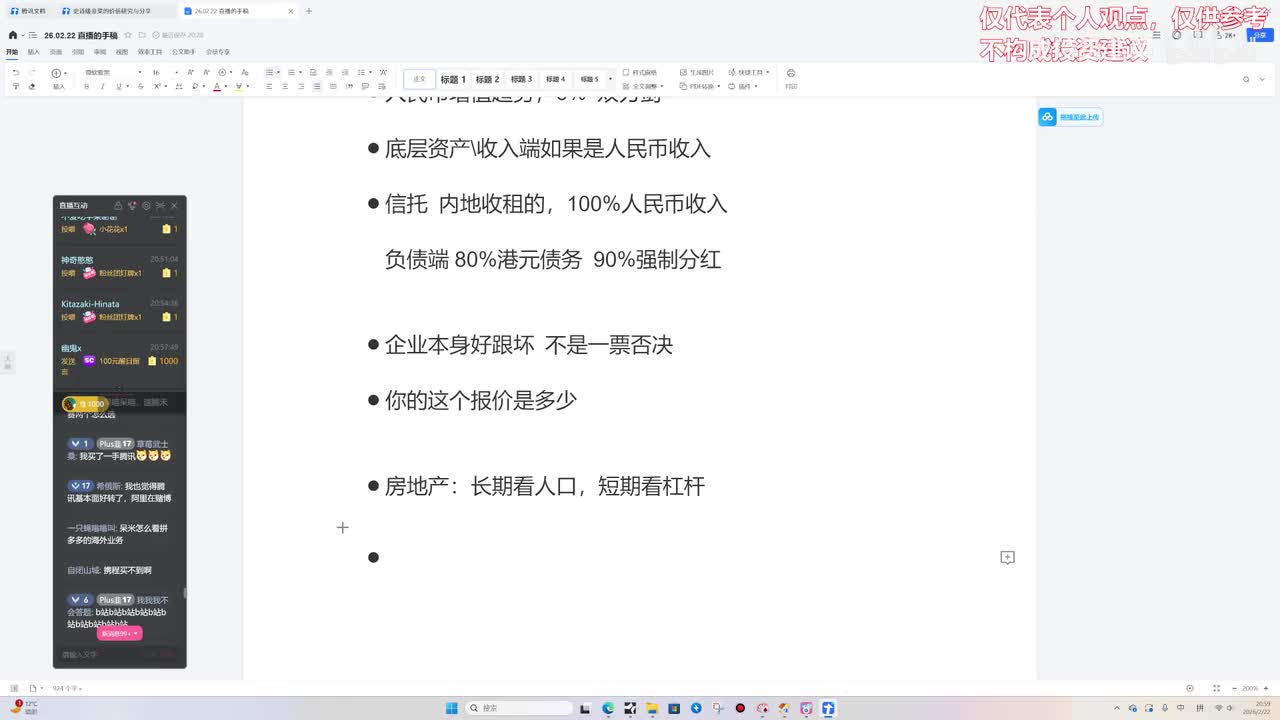Click the undo arrow in toolbar

16,73
